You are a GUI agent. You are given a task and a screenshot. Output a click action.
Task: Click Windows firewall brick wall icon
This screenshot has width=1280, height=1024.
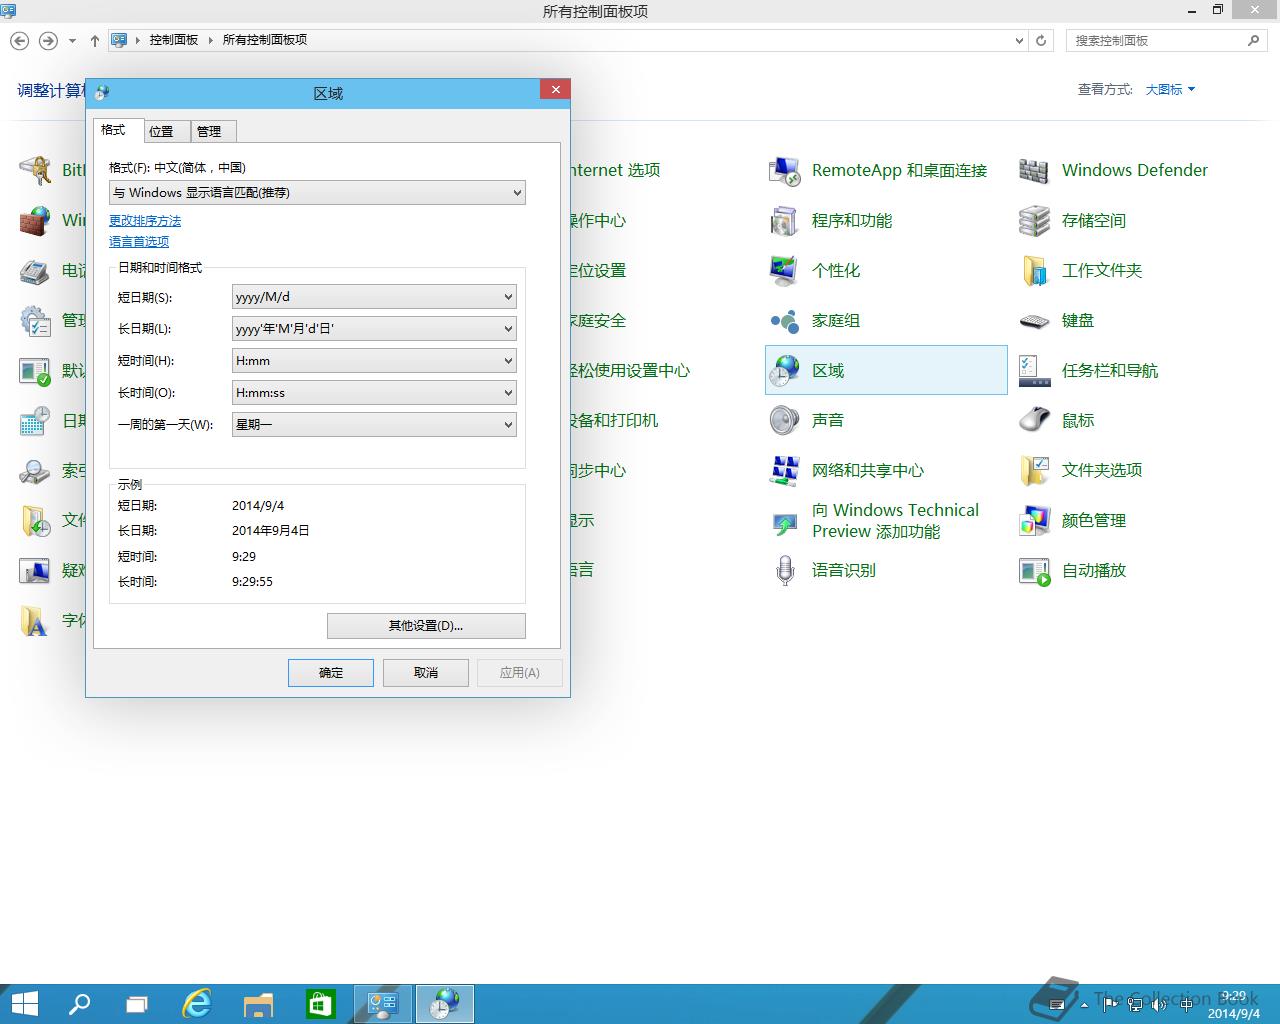pos(35,220)
